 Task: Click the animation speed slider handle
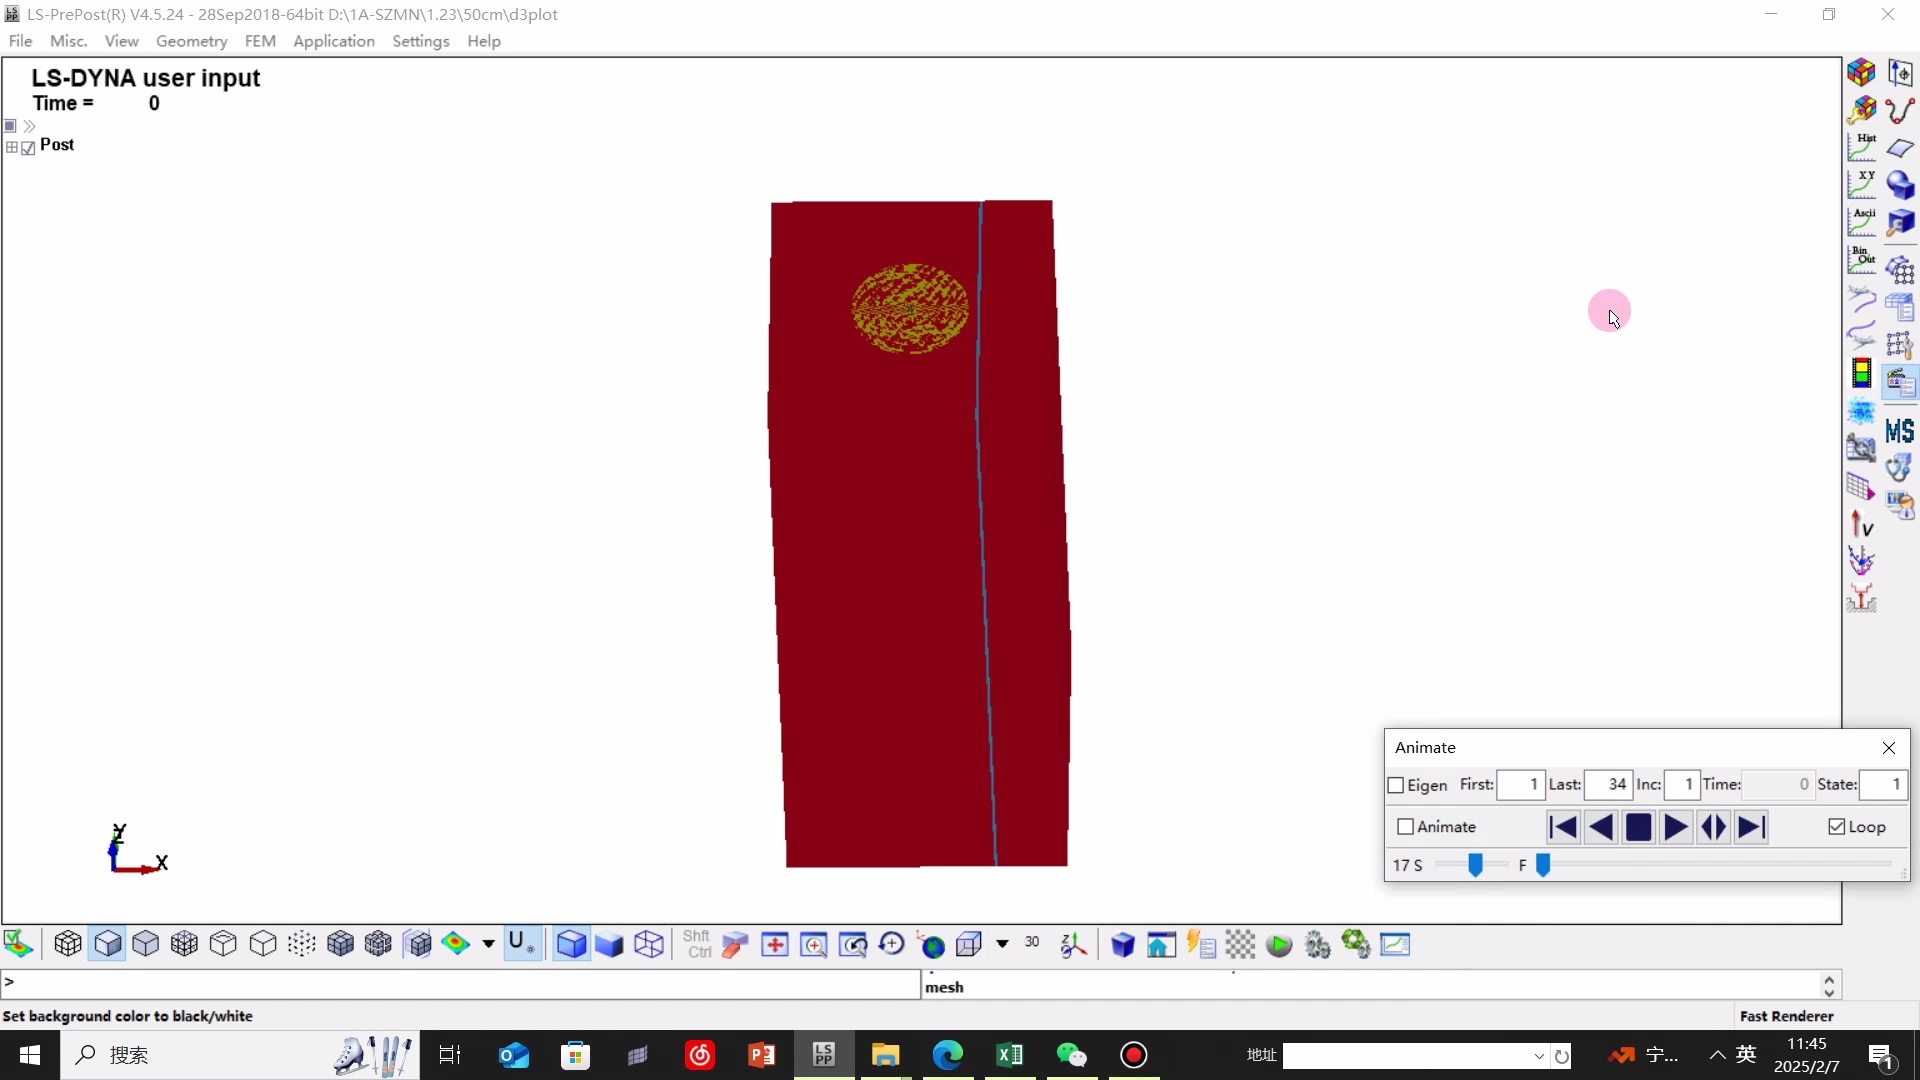point(1475,865)
